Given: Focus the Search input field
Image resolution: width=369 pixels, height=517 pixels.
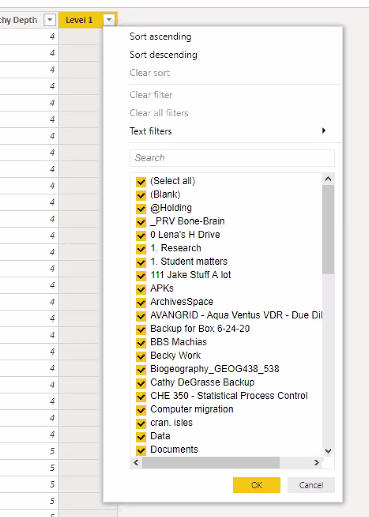Looking at the screenshot, I should [232, 158].
